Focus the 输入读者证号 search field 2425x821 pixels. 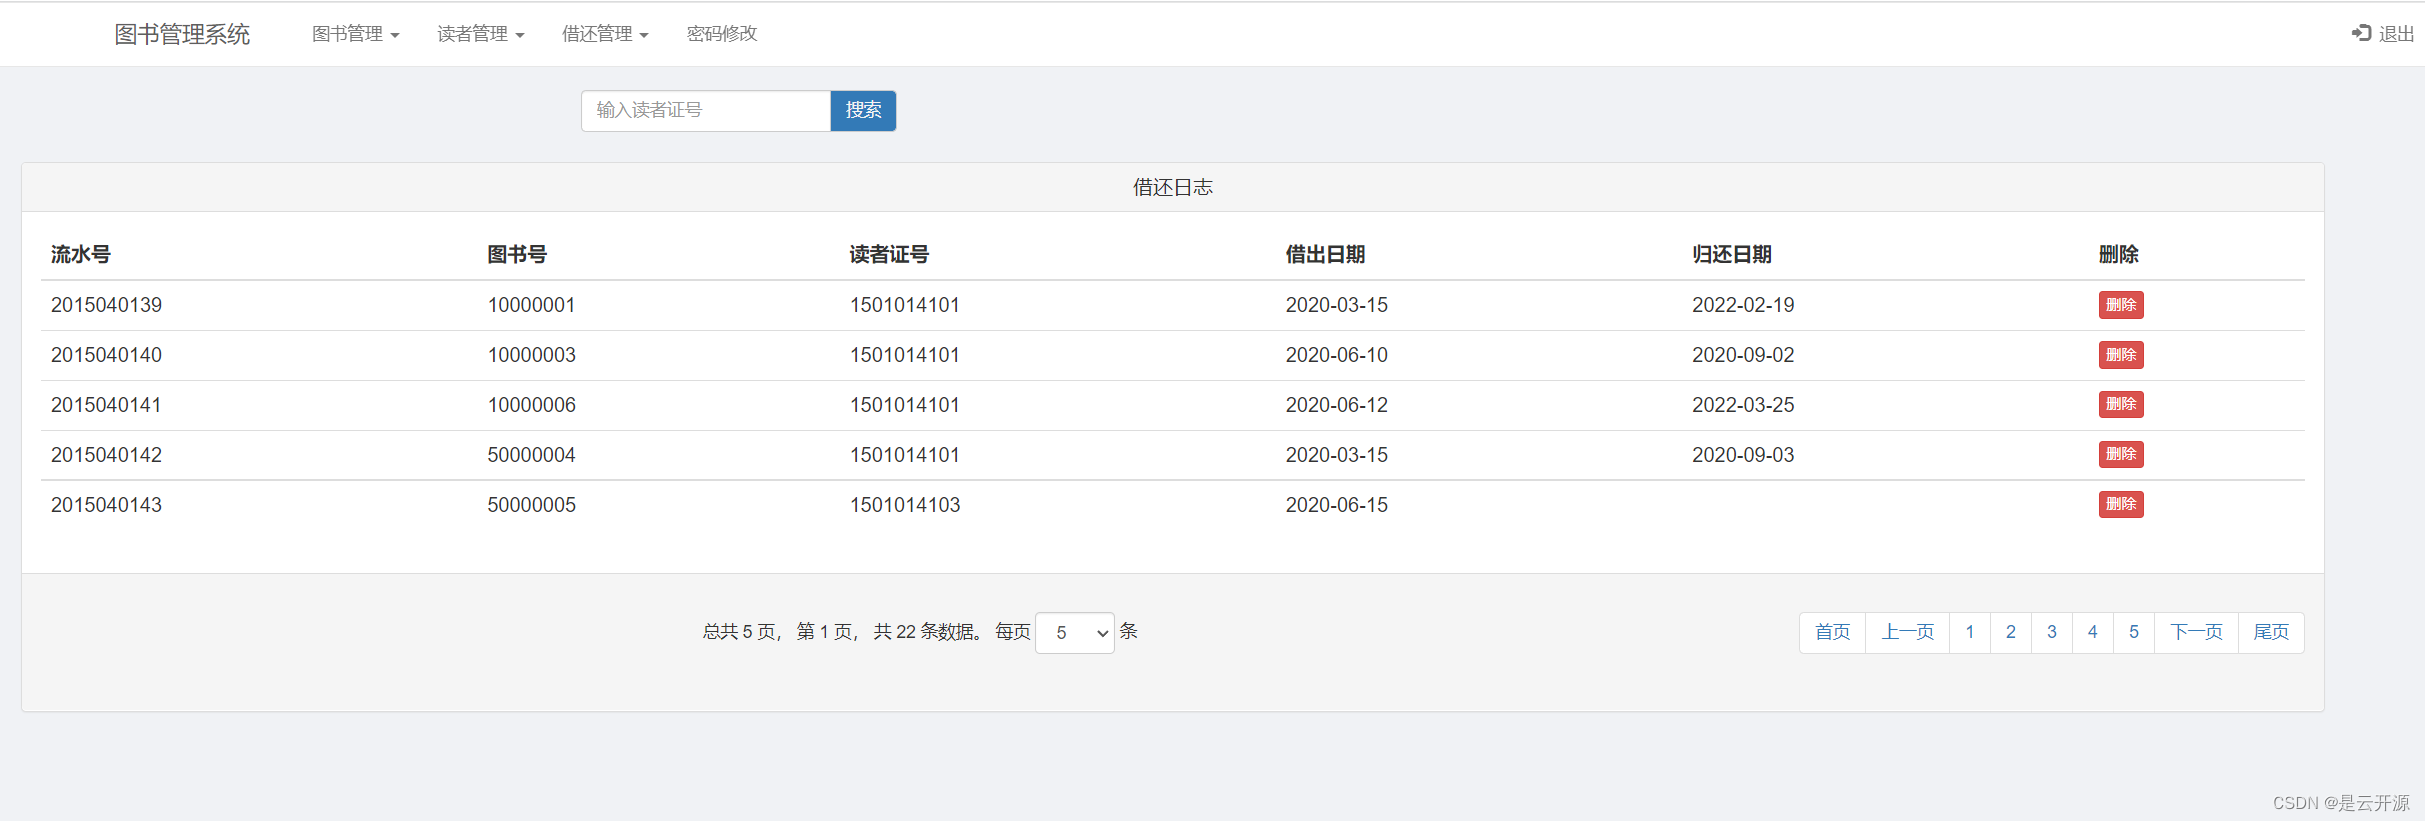click(x=706, y=111)
